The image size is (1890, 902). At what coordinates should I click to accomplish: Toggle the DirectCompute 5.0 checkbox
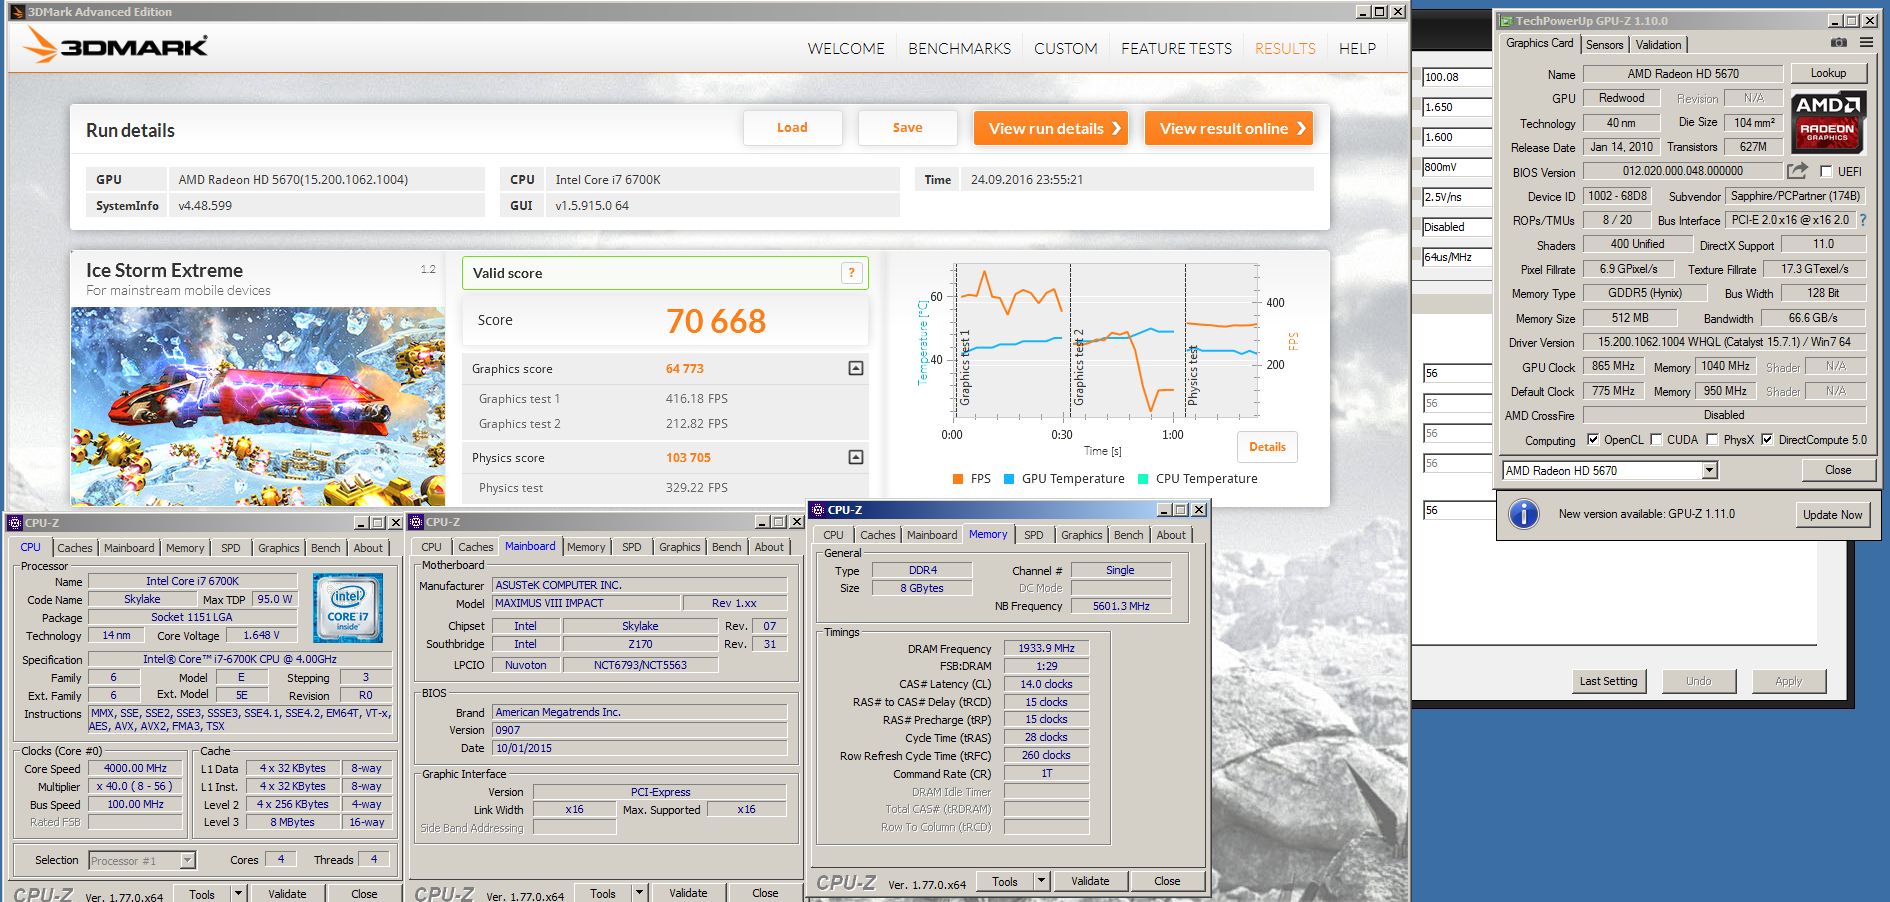tap(1767, 439)
